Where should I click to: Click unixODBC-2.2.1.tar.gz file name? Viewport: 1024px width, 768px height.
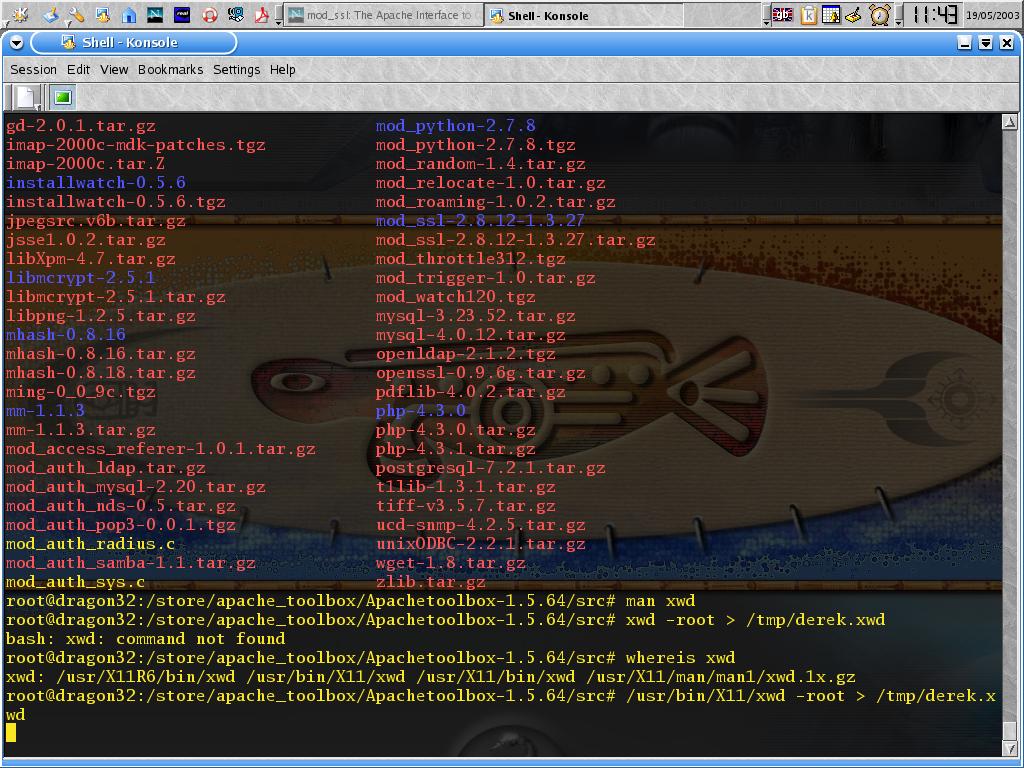480,544
